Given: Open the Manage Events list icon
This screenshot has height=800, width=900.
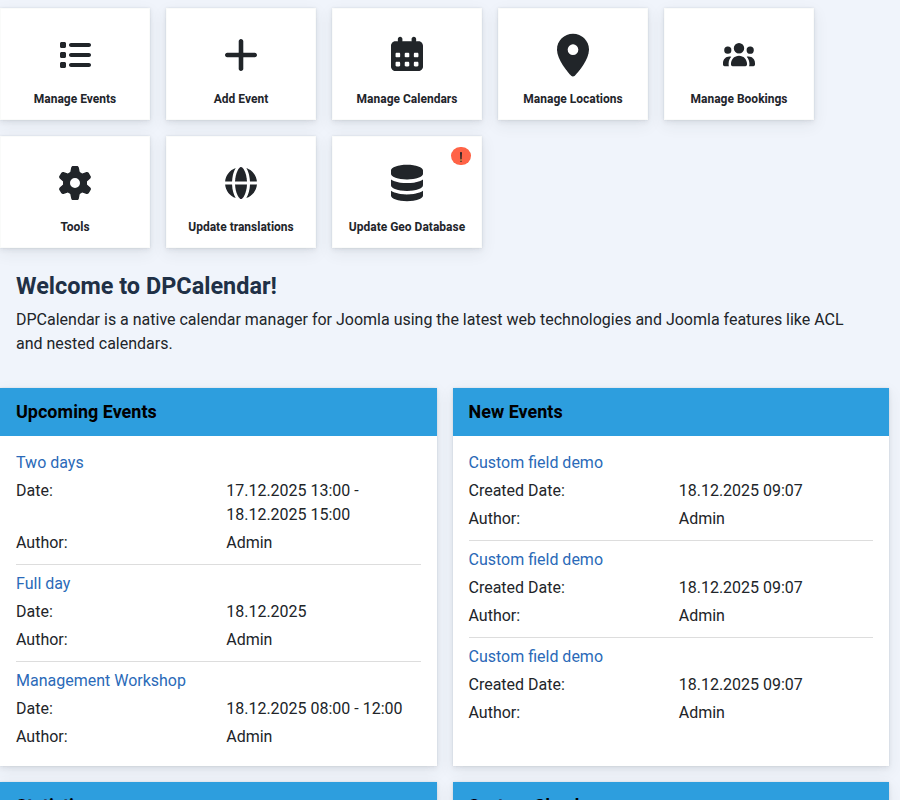Looking at the screenshot, I should [x=75, y=55].
